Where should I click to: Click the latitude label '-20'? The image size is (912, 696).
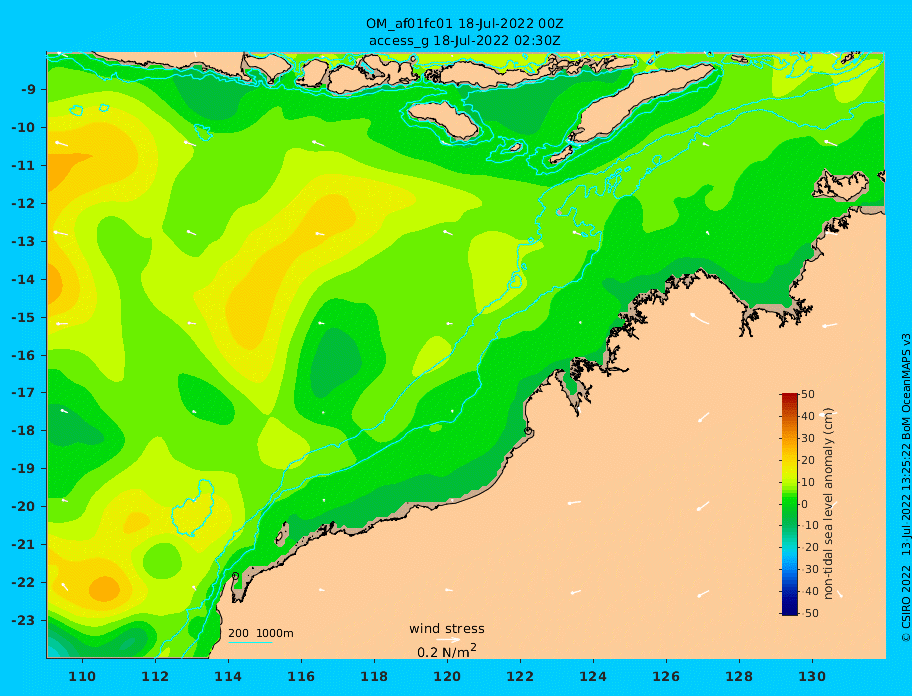pyautogui.click(x=25, y=506)
